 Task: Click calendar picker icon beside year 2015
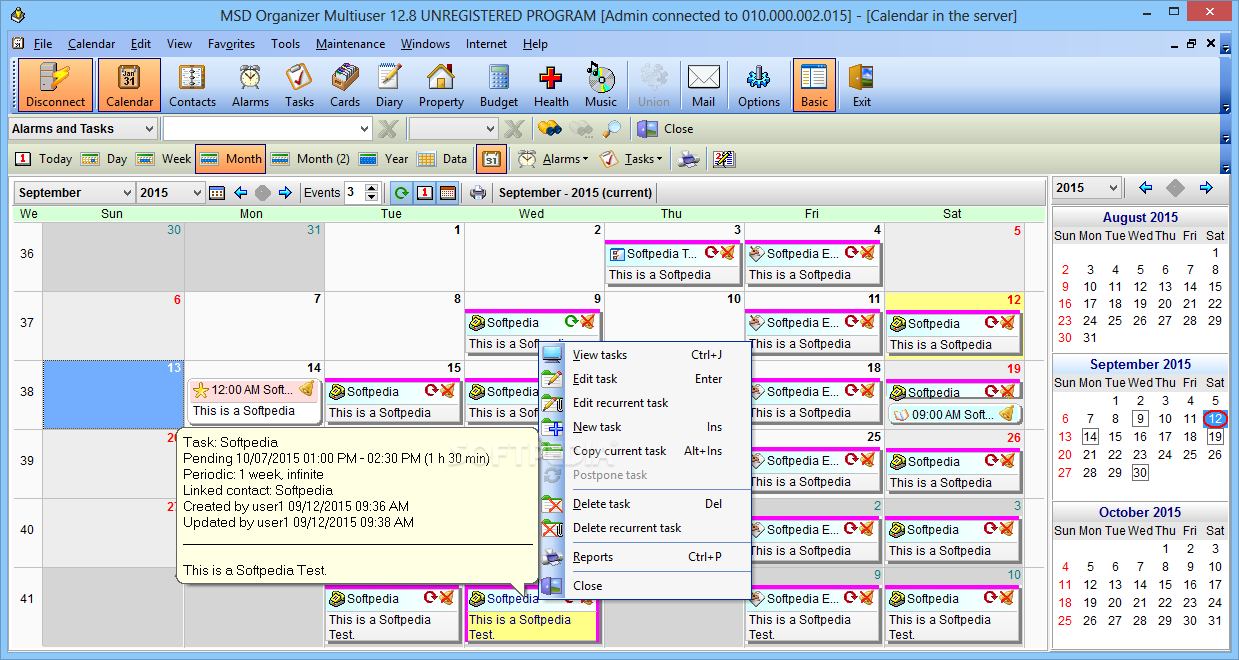tap(217, 192)
